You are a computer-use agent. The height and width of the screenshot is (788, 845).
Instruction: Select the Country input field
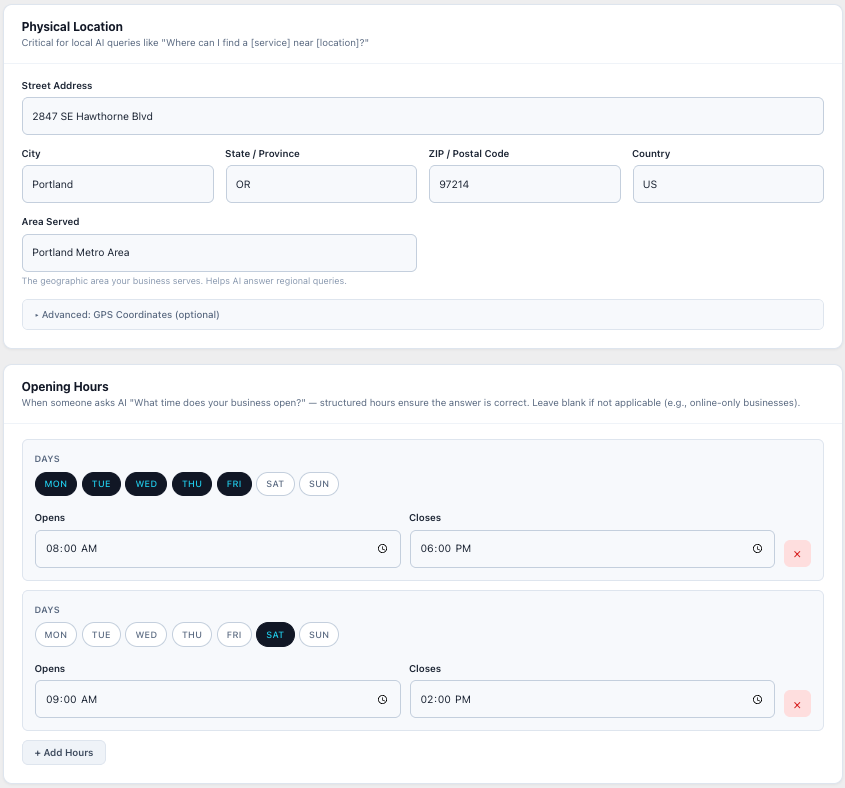pyautogui.click(x=728, y=184)
